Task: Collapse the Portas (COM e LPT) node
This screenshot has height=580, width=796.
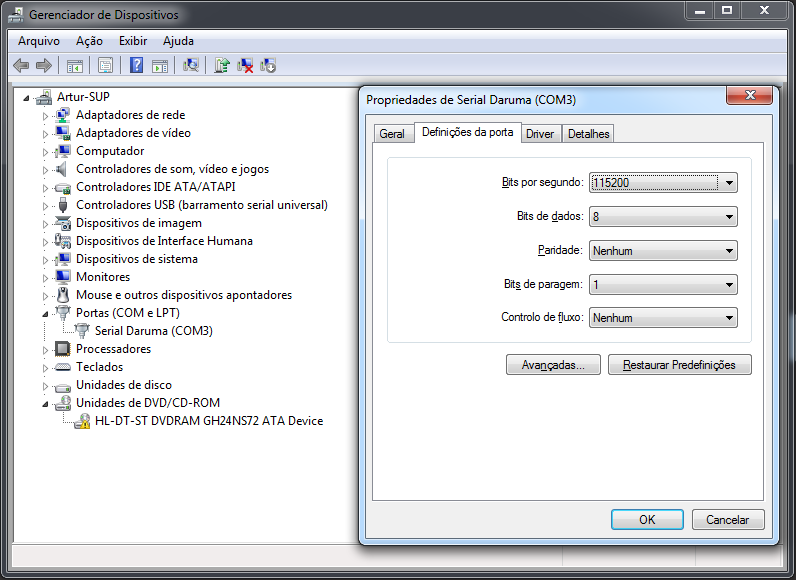Action: (45, 313)
